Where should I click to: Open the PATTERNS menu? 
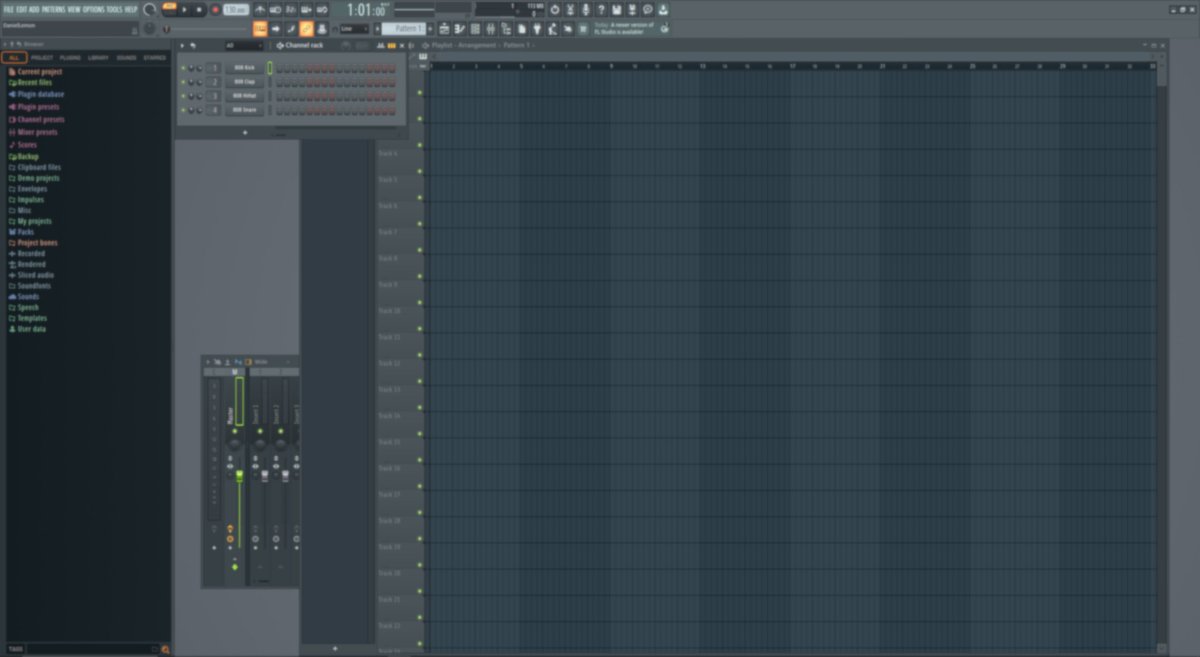click(x=53, y=9)
